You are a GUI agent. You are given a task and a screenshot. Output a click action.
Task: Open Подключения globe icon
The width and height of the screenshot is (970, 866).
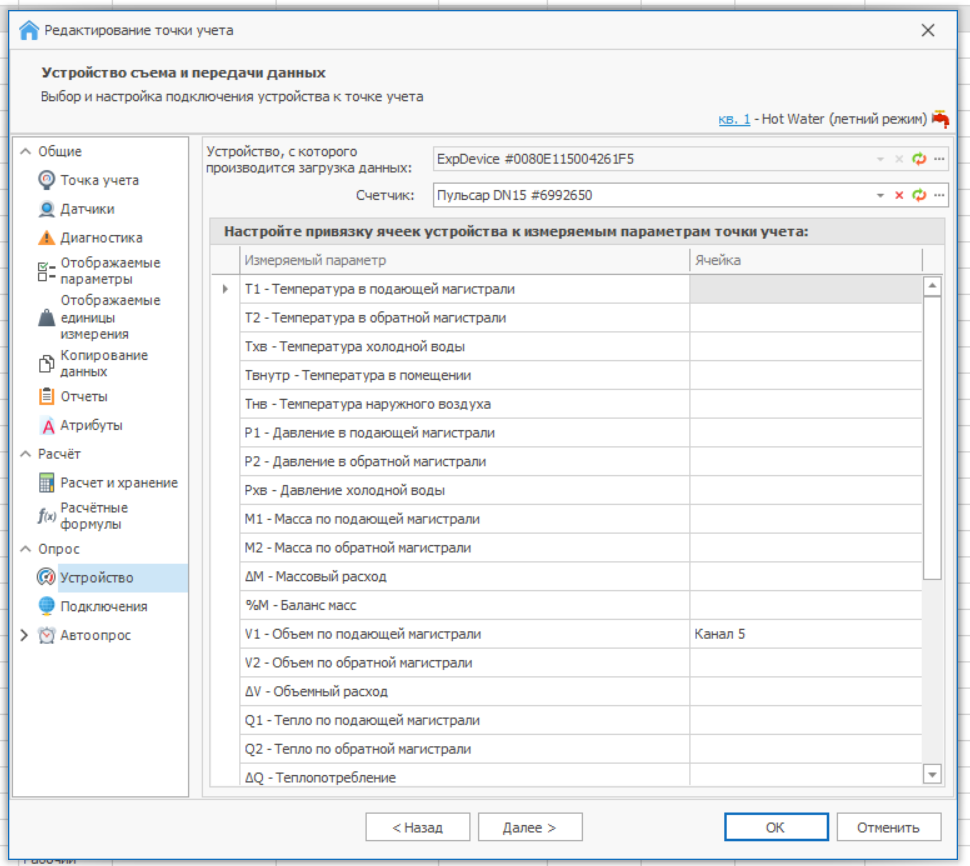click(46, 606)
